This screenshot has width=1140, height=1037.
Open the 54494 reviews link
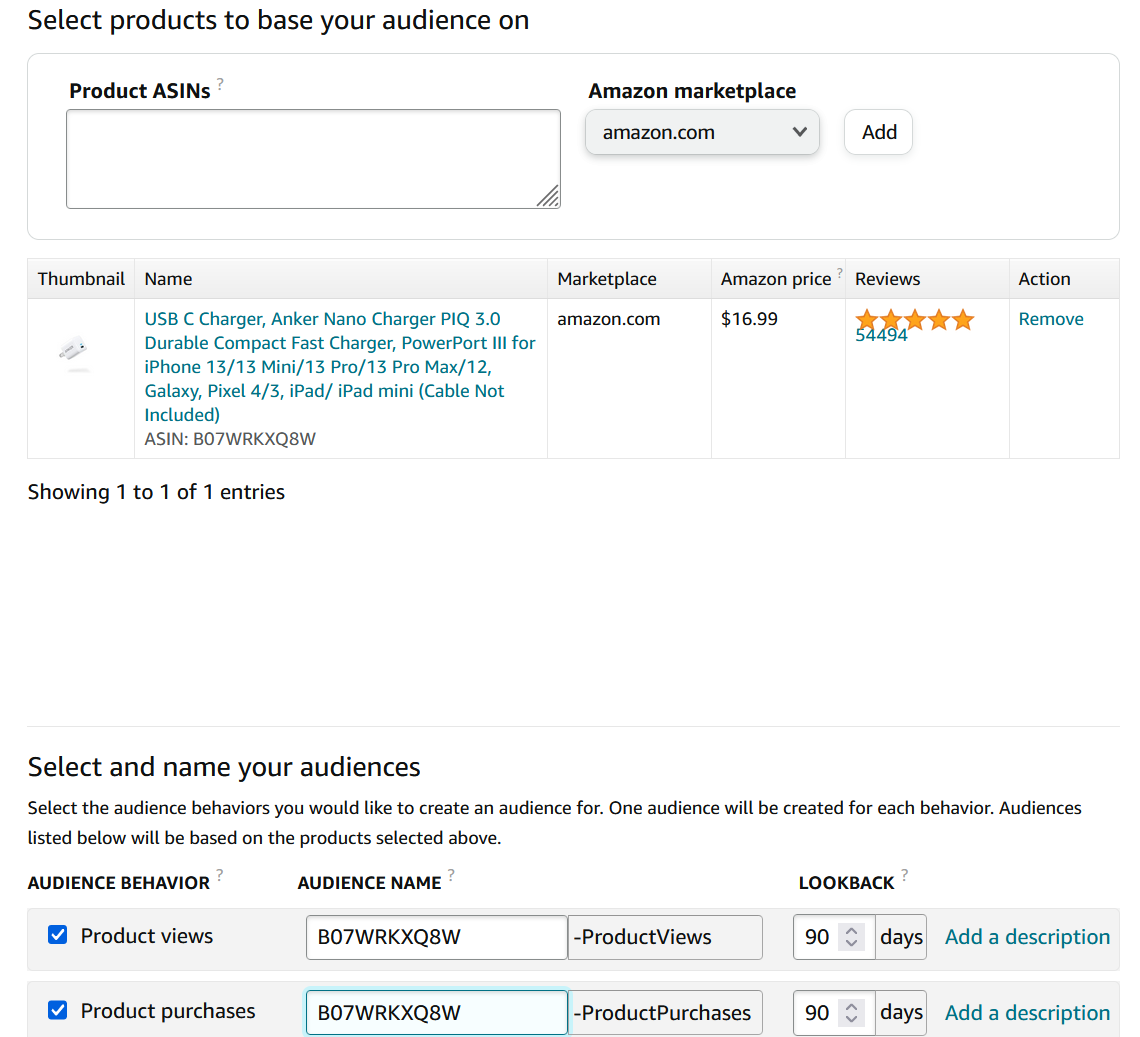tap(881, 337)
